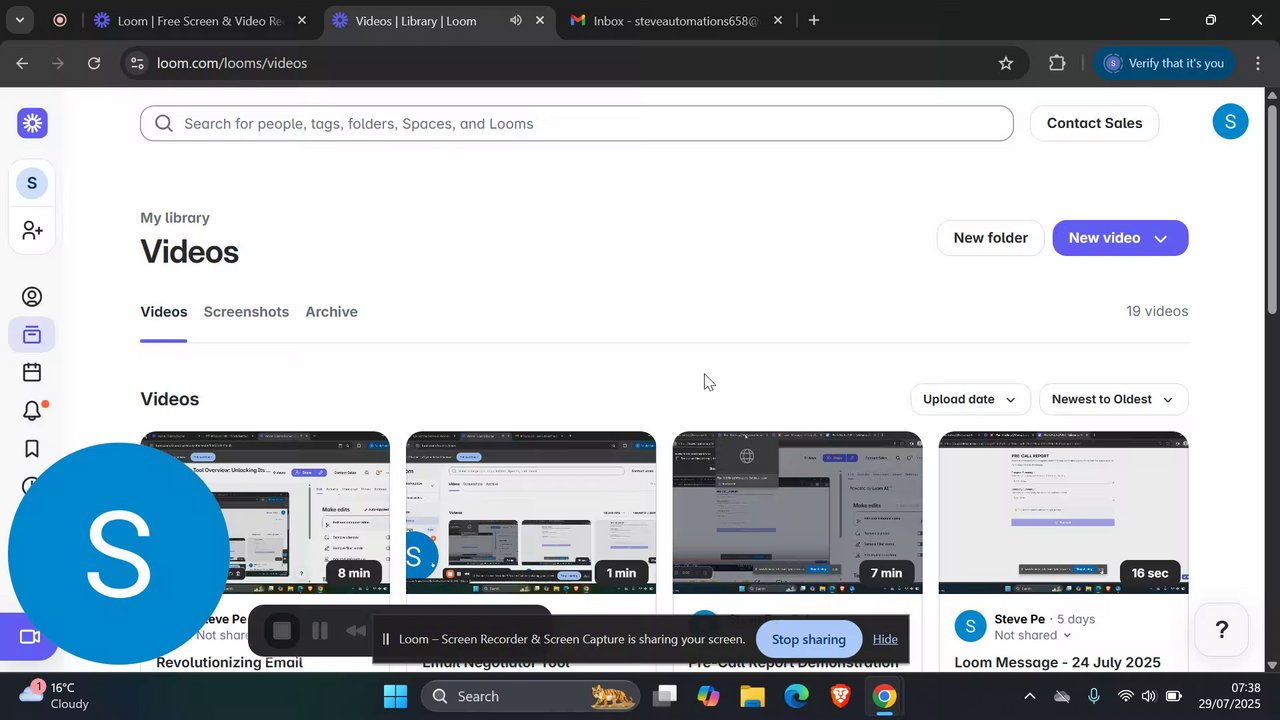Viewport: 1280px width, 720px height.
Task: Click the Hide link on sharing bar
Action: (885, 639)
